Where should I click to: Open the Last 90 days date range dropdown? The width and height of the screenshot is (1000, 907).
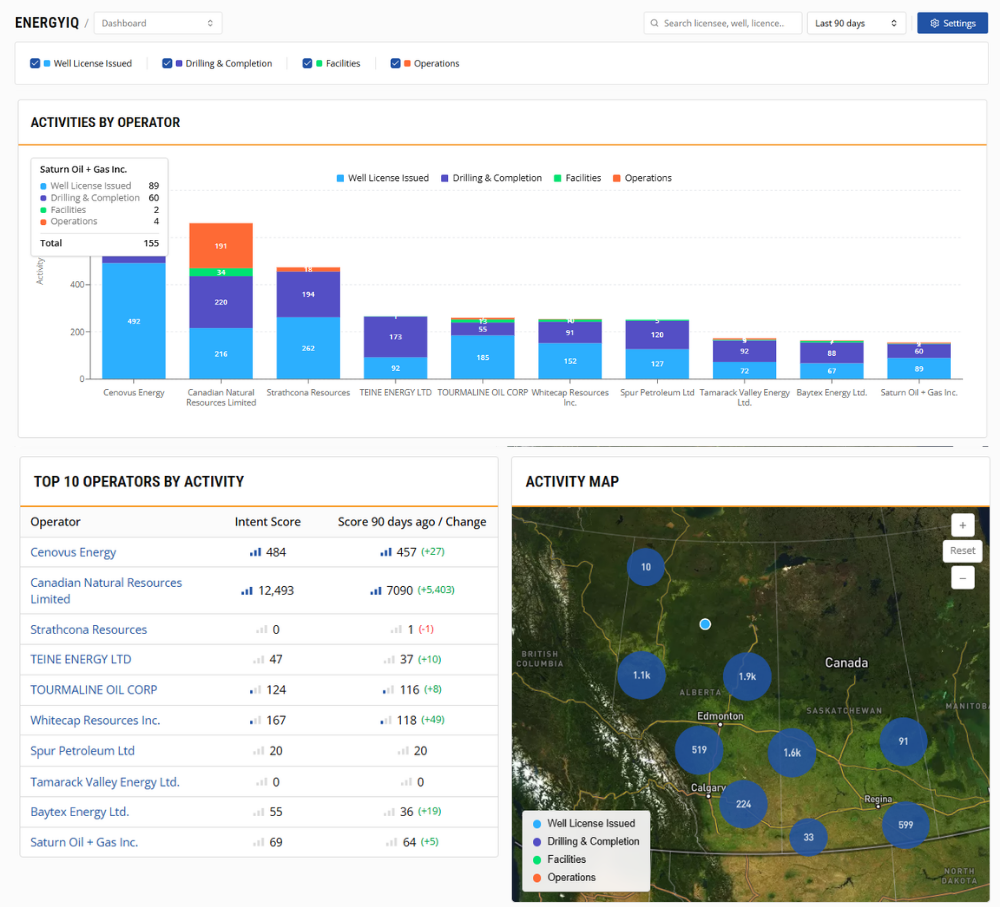[x=856, y=23]
